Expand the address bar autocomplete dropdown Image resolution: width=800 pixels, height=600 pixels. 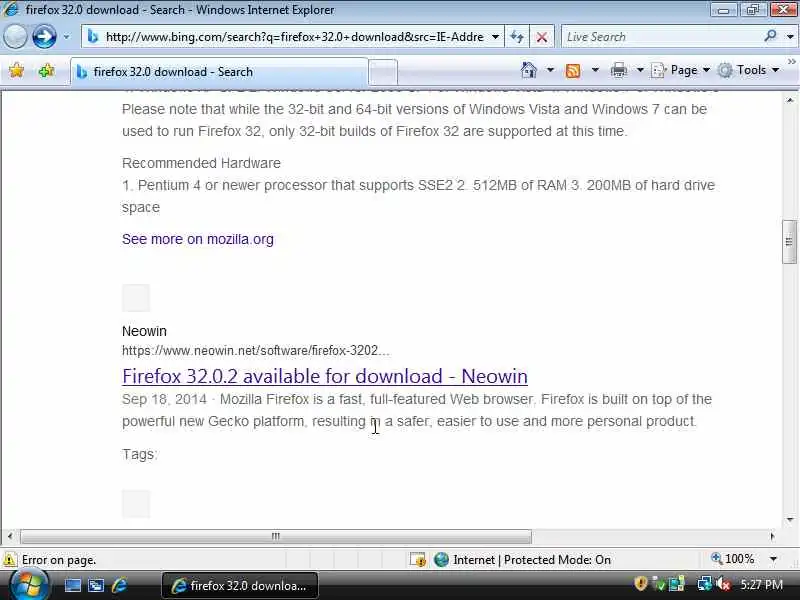(495, 37)
